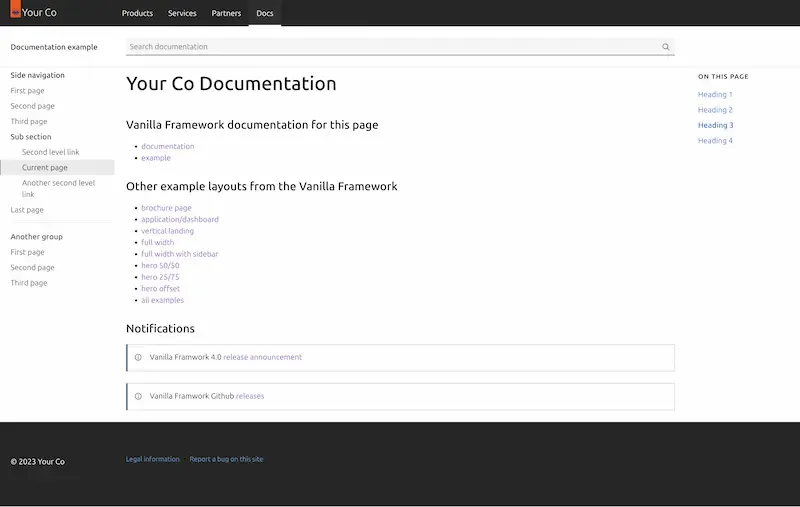Expand the Sub section side navigation item
The image size is (800, 507).
(x=31, y=137)
